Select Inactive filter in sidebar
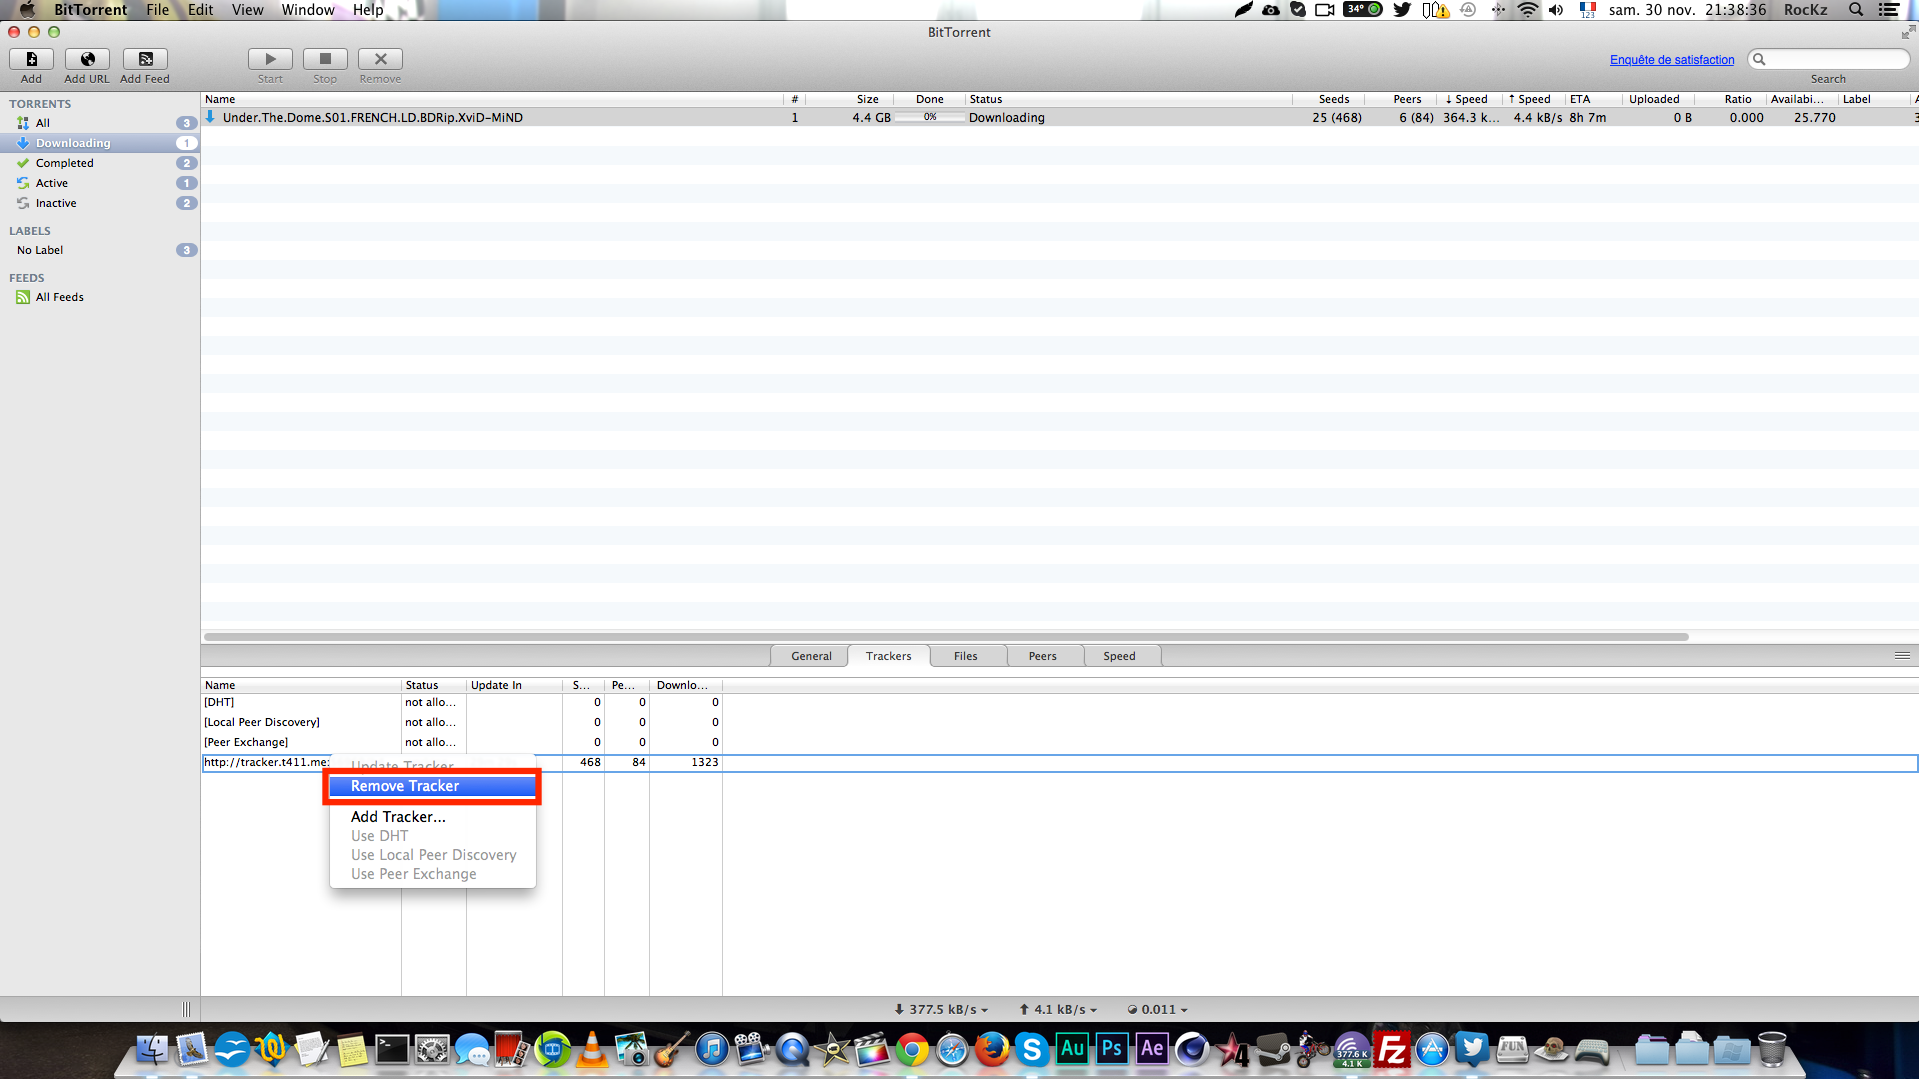1919x1079 pixels. tap(100, 203)
